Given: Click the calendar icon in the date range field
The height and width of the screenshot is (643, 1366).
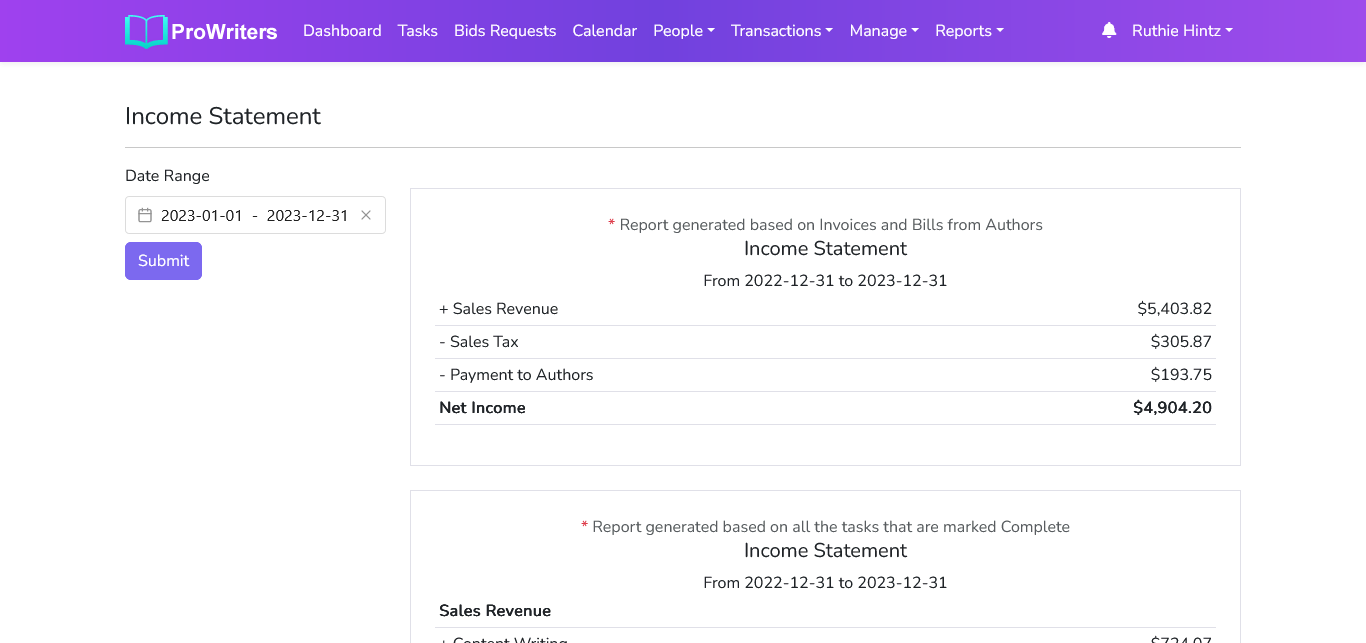Looking at the screenshot, I should click(145, 215).
